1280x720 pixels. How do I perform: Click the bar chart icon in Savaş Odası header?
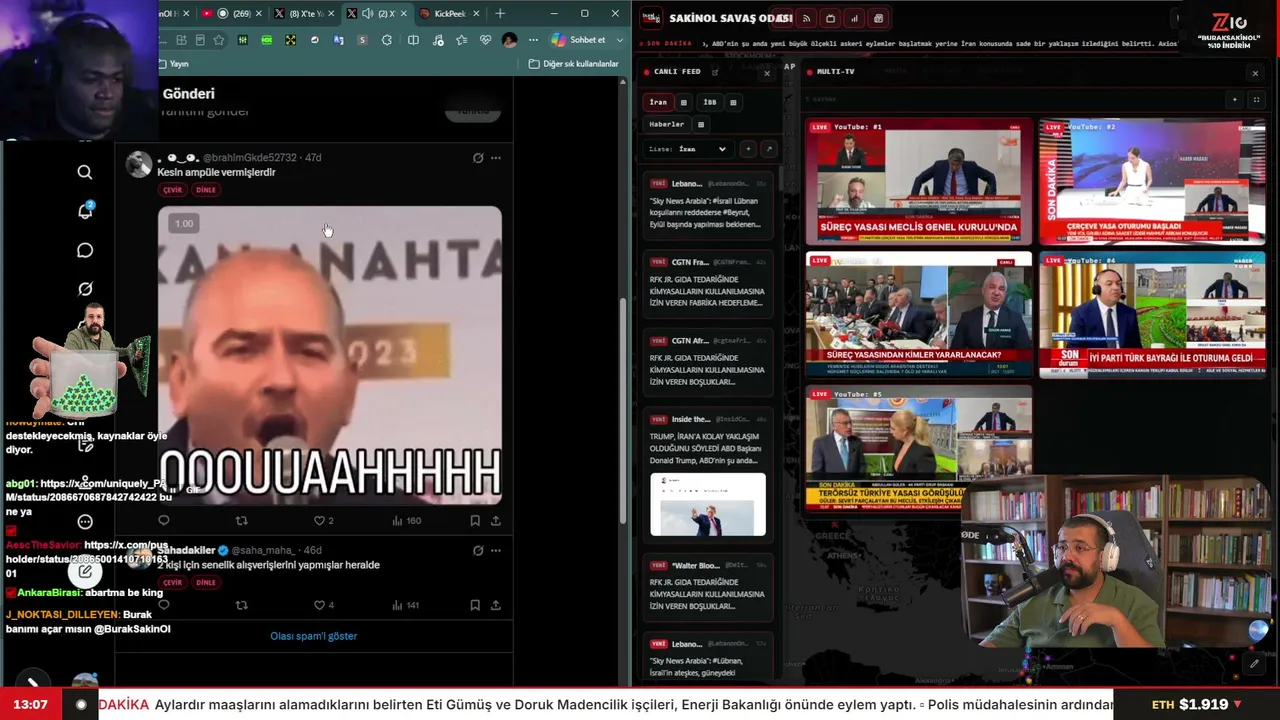click(854, 18)
